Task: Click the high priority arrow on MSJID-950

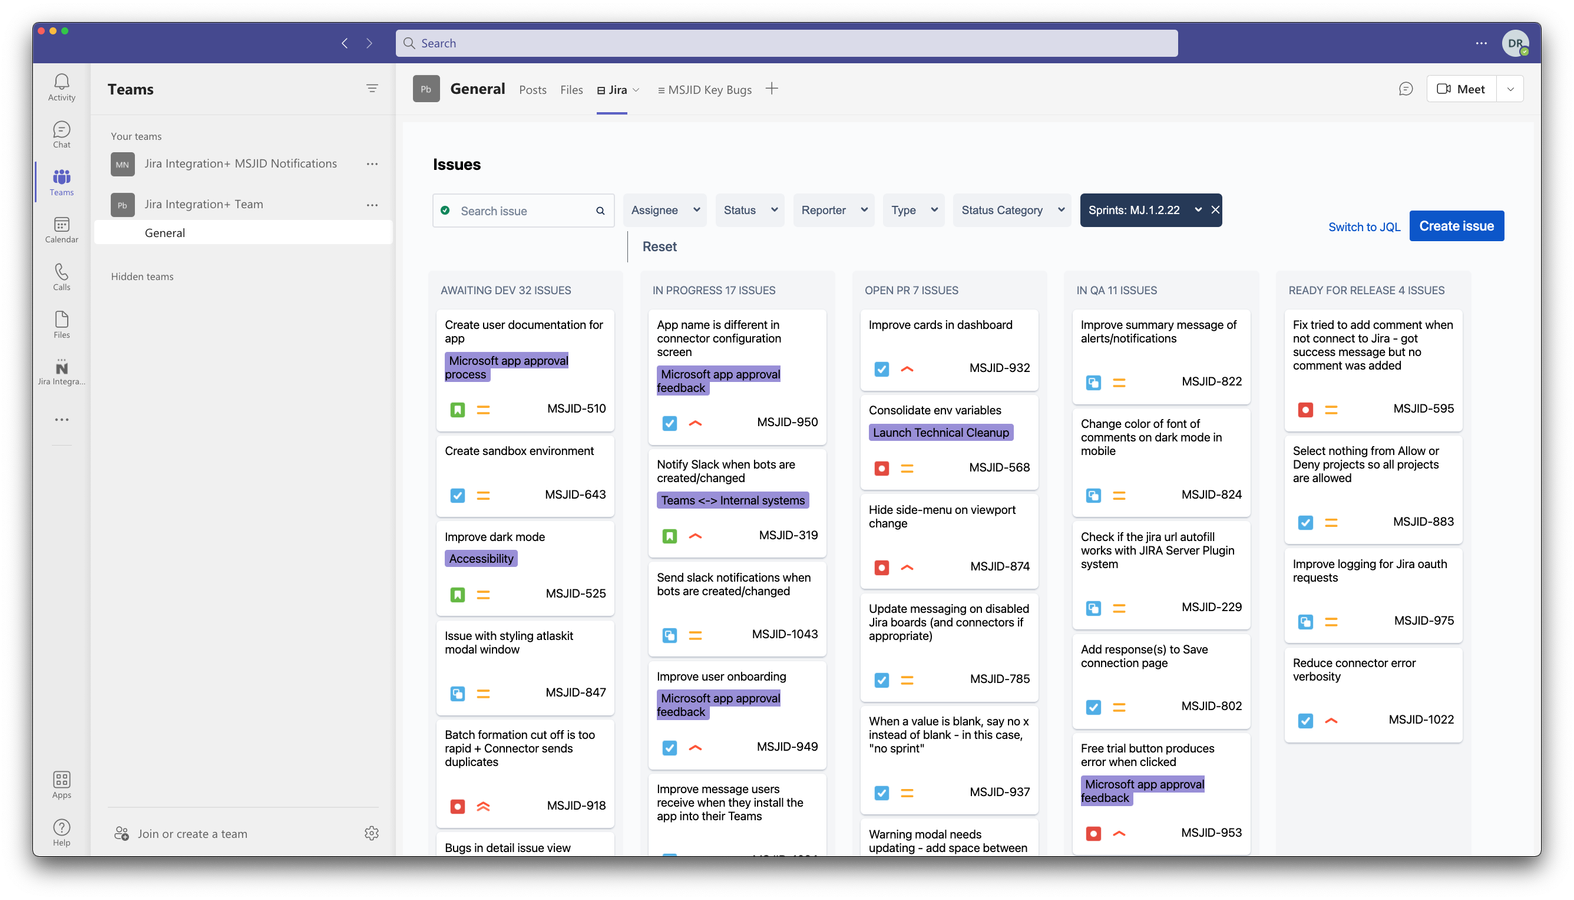Action: 695,423
